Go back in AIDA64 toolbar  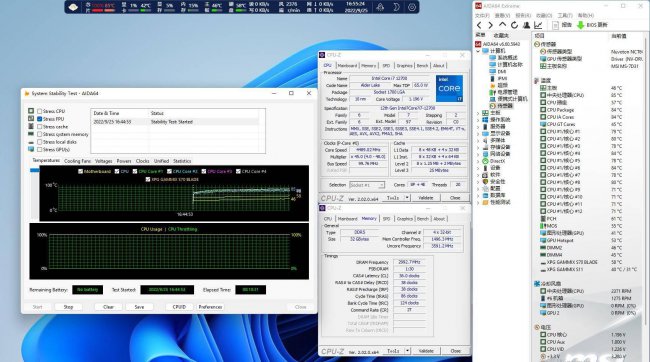pyautogui.click(x=480, y=25)
